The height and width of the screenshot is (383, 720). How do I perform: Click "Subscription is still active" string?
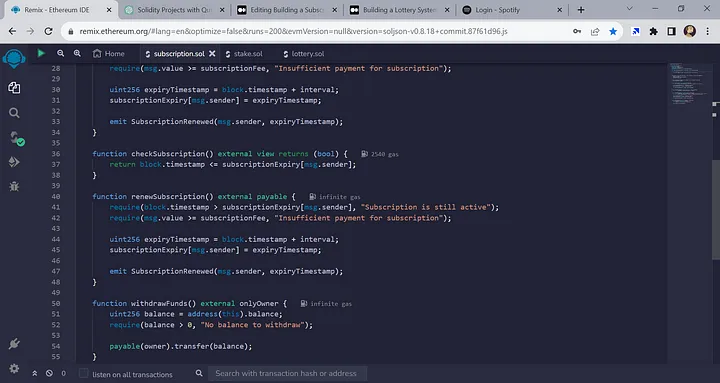[x=426, y=207]
